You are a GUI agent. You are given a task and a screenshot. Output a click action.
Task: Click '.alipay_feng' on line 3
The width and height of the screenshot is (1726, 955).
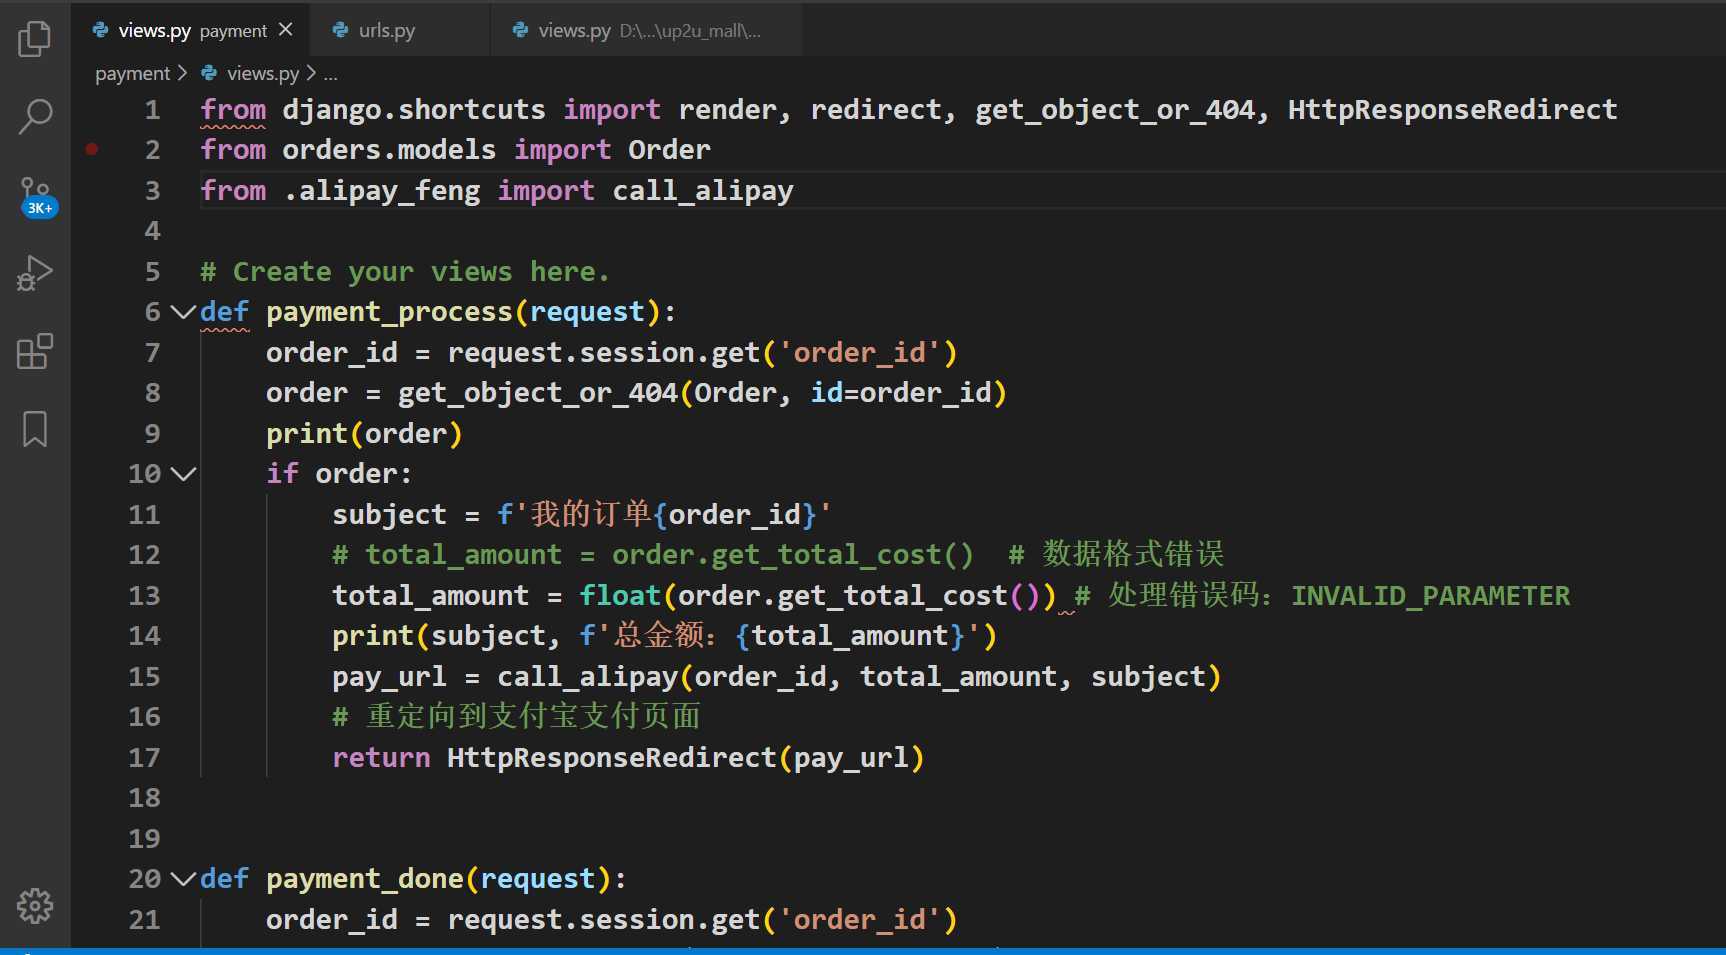click(x=381, y=191)
